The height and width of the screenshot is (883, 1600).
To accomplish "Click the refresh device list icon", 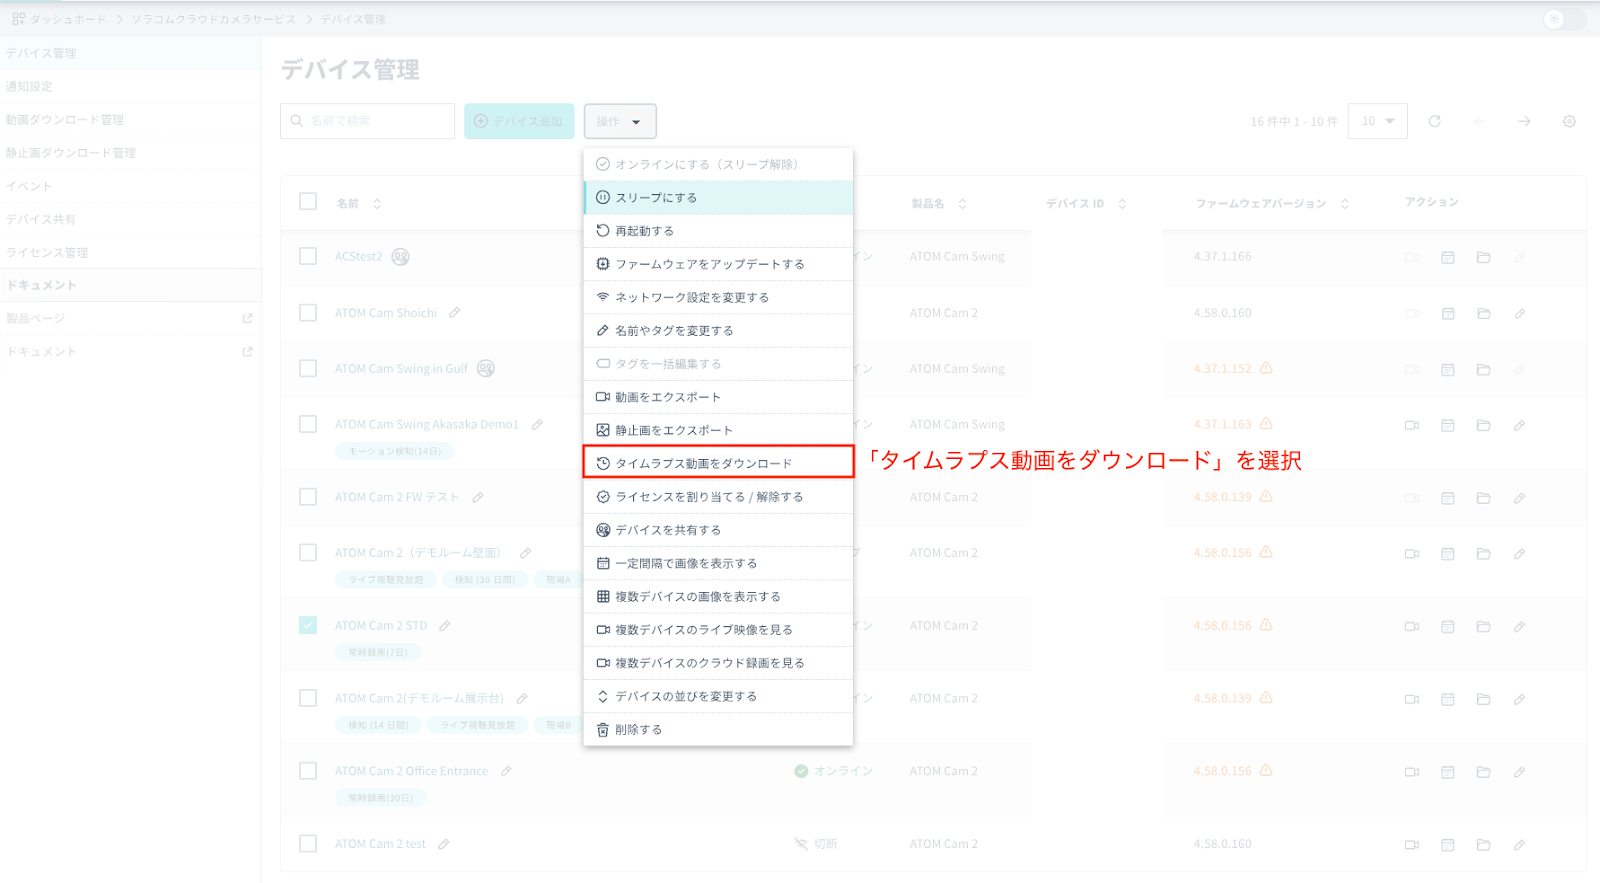I will (1434, 121).
